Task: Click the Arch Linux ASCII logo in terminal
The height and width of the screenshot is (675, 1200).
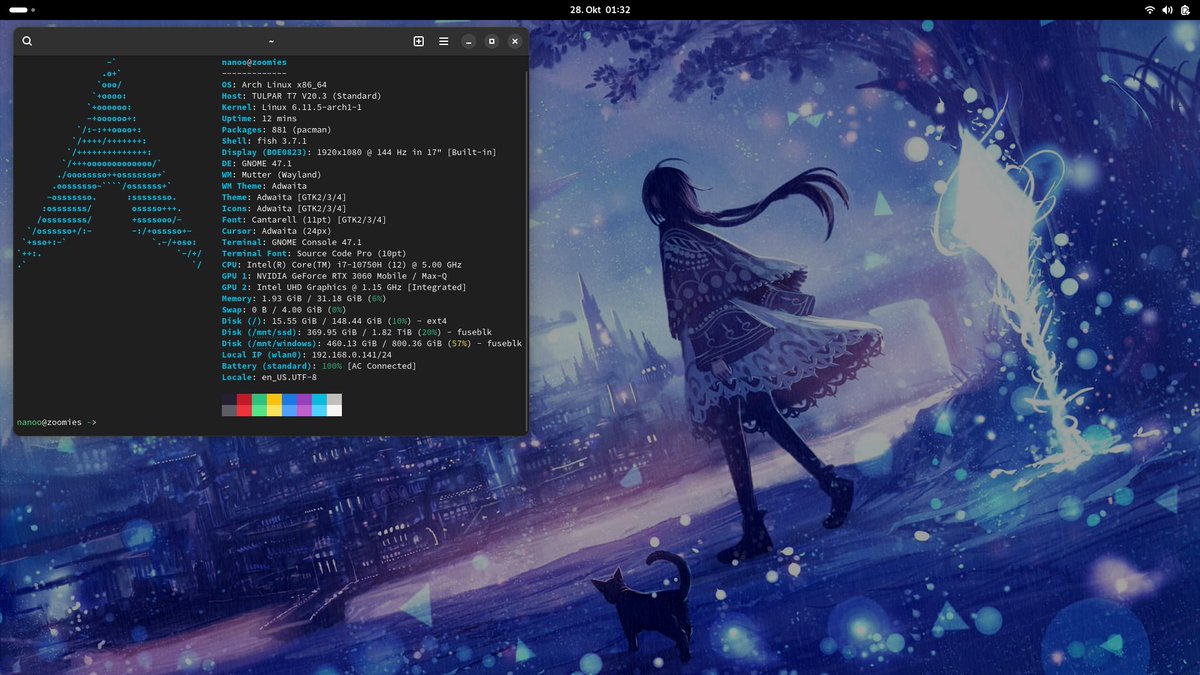Action: pos(110,163)
